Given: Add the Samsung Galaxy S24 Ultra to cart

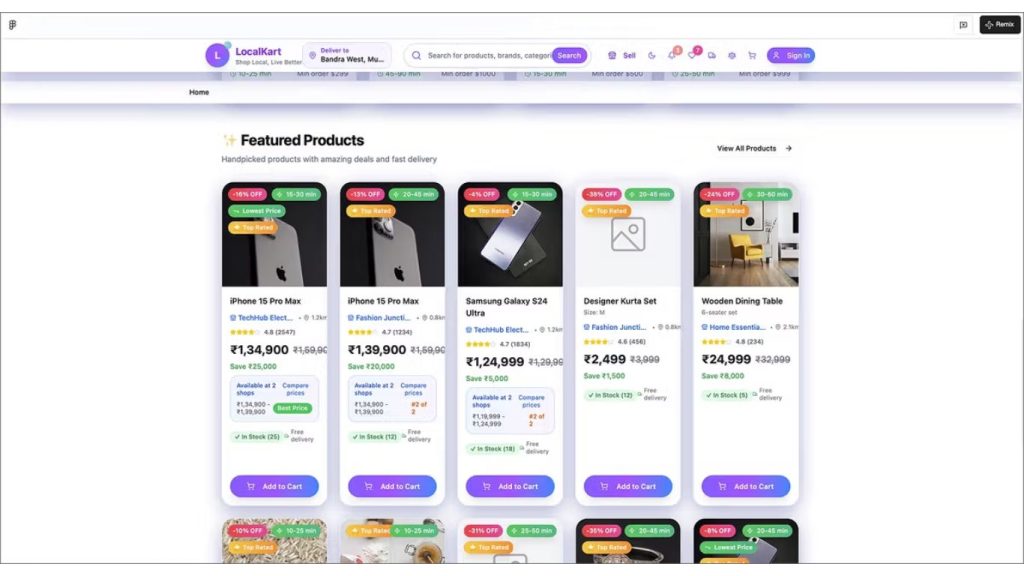Looking at the screenshot, I should click(510, 486).
